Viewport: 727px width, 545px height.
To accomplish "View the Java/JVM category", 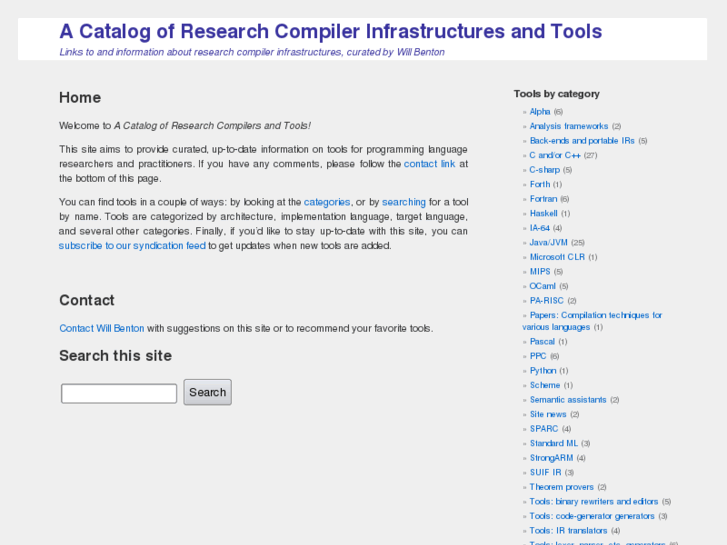I will point(549,242).
